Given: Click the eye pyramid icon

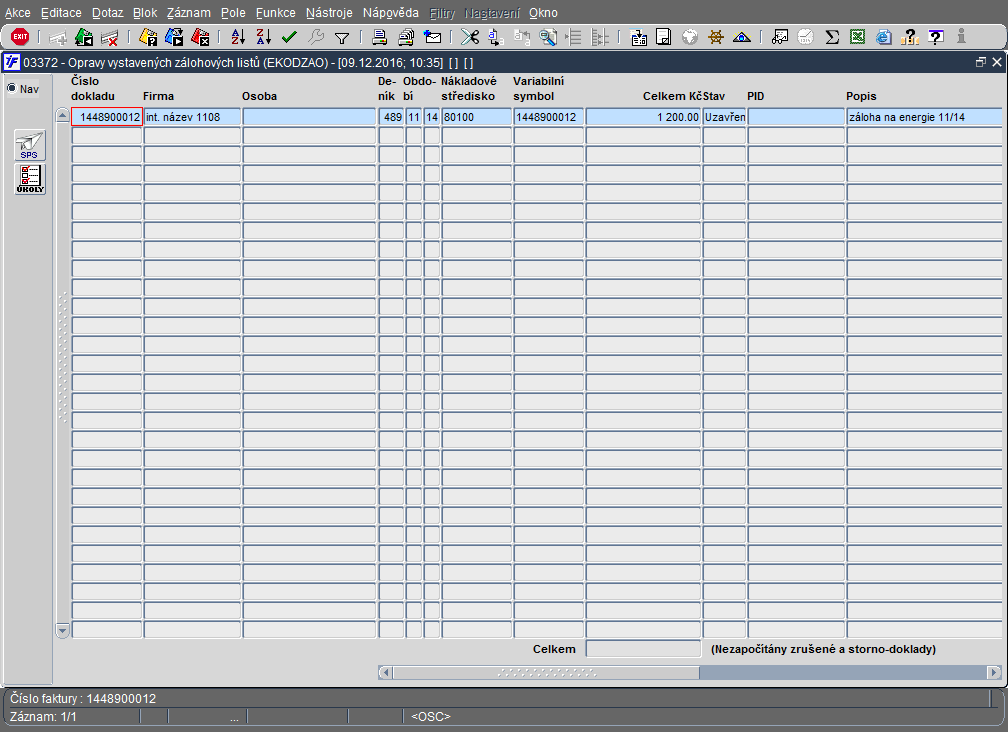Looking at the screenshot, I should coord(742,37).
